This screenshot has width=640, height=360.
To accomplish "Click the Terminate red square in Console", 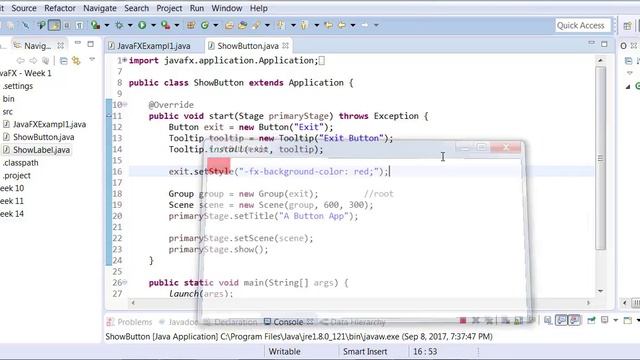I will [462, 321].
